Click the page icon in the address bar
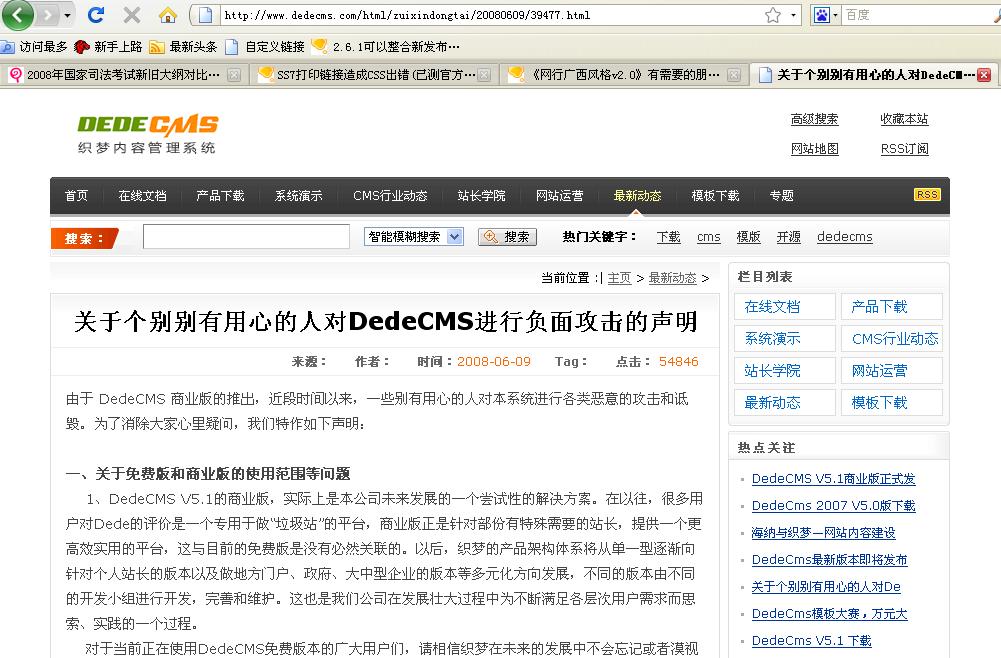1001x658 pixels. (205, 15)
